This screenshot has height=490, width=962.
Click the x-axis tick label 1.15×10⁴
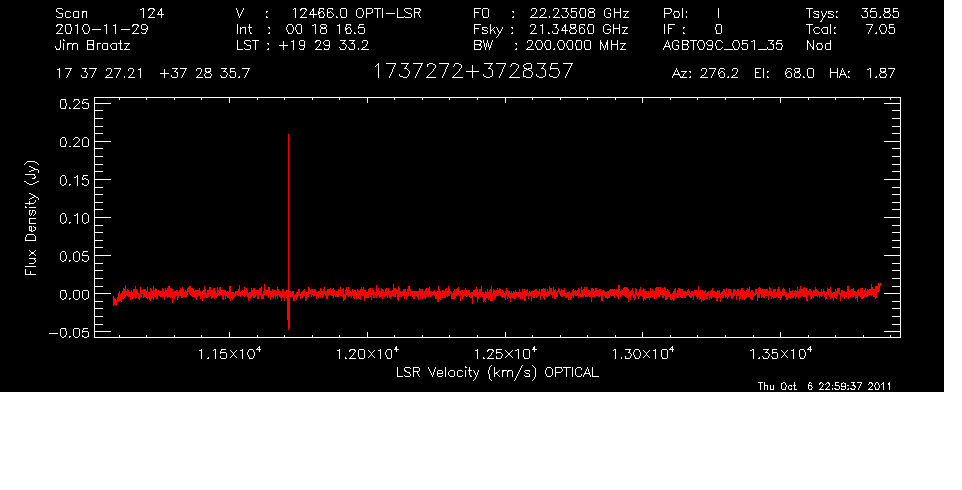click(x=230, y=353)
